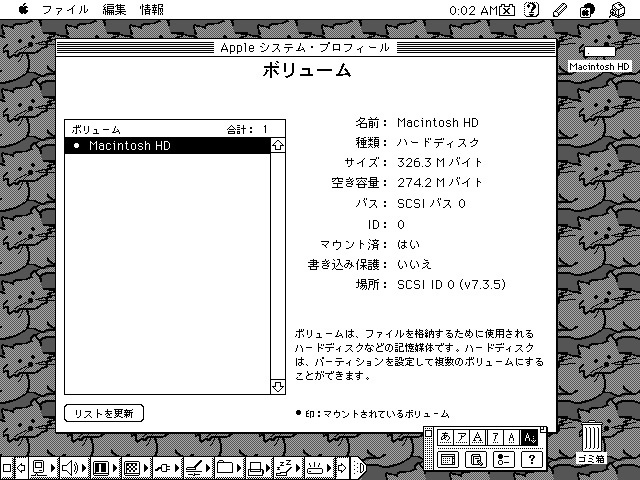Open the printer selector control strip module
This screenshot has width=640, height=480.
tap(256, 468)
